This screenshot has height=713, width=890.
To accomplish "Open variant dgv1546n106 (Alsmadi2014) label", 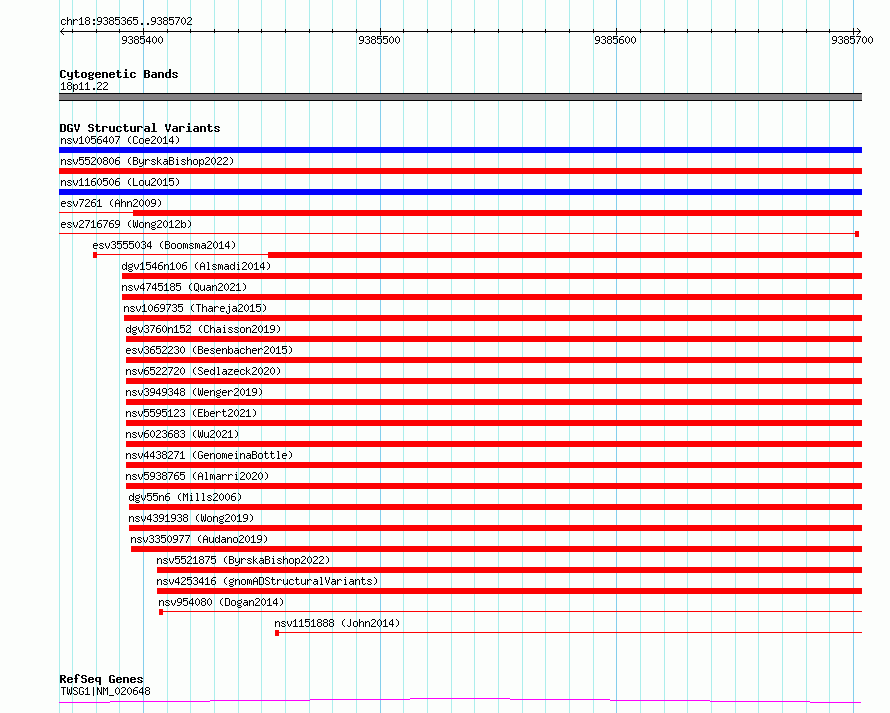I will [x=196, y=266].
